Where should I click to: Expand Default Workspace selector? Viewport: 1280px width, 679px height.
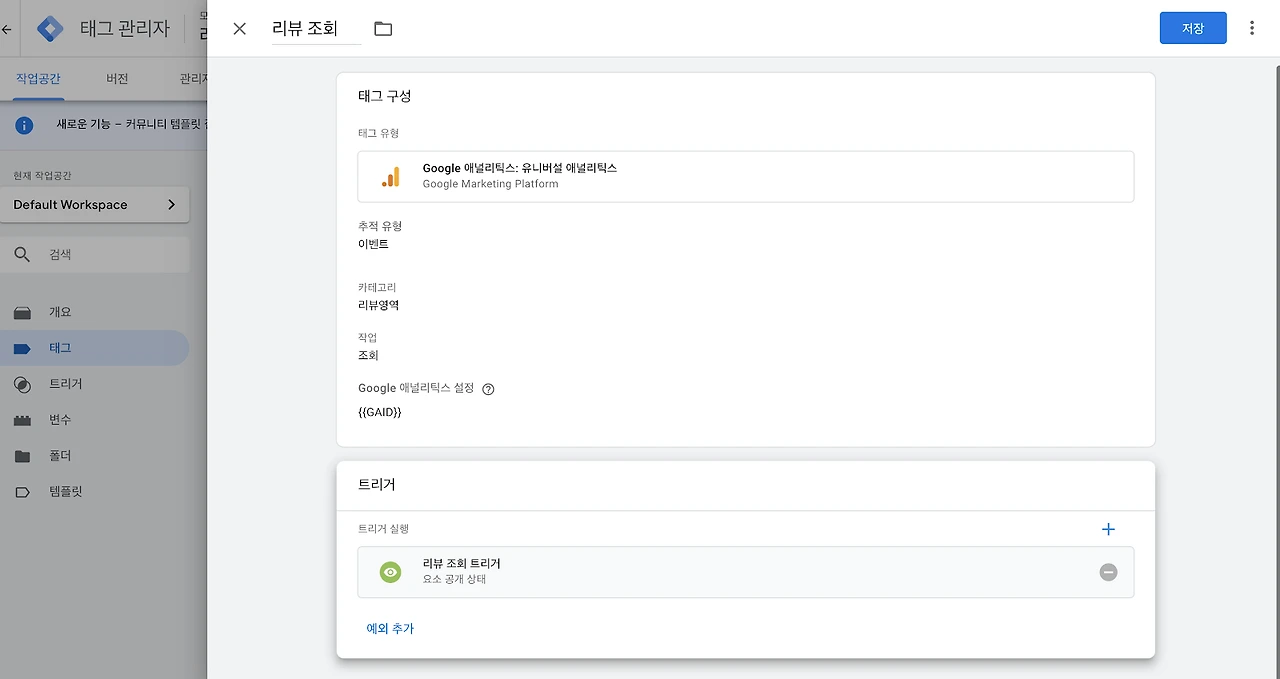point(95,205)
